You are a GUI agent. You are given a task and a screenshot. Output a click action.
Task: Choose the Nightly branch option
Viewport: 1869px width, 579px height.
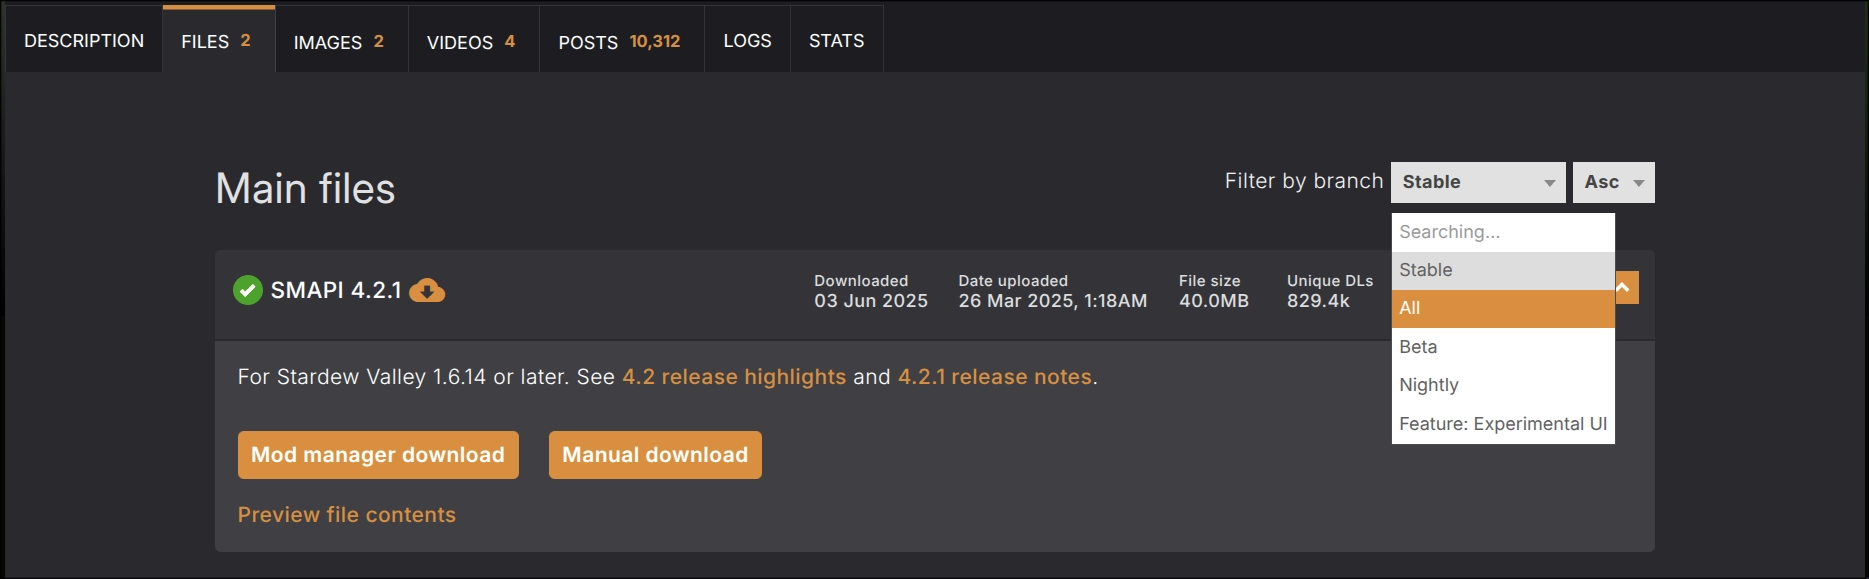tap(1503, 385)
